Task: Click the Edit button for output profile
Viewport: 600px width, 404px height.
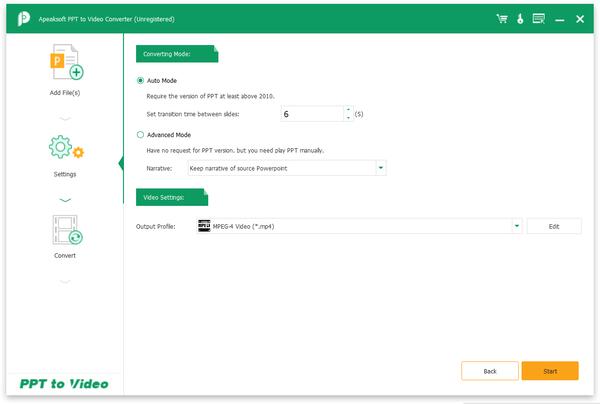Action: [x=554, y=226]
